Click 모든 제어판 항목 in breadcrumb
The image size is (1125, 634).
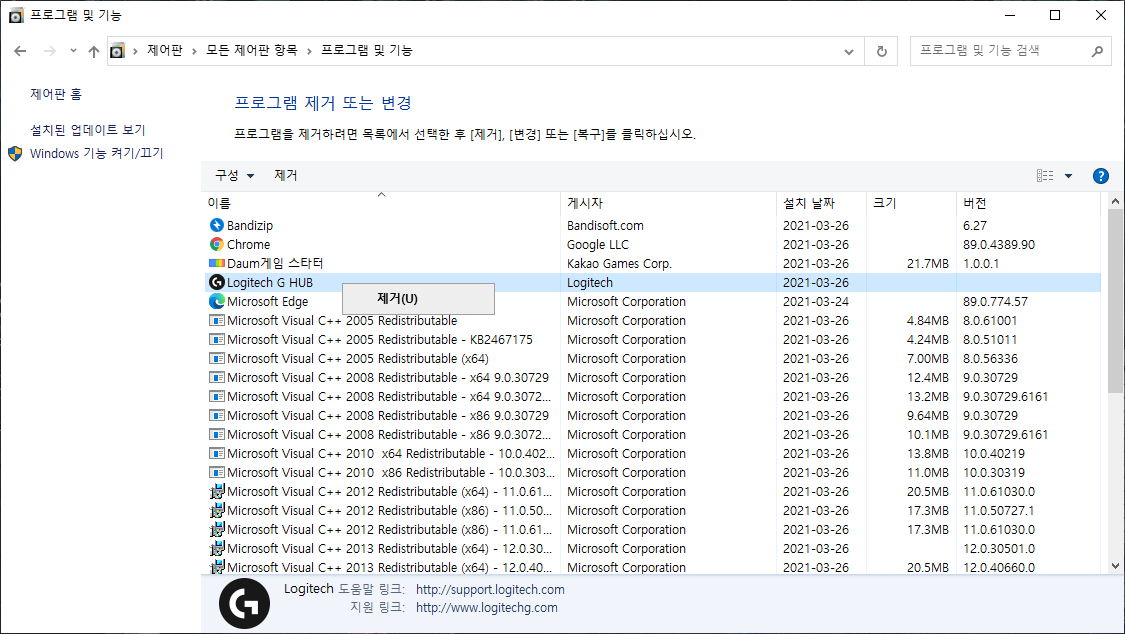click(x=252, y=50)
